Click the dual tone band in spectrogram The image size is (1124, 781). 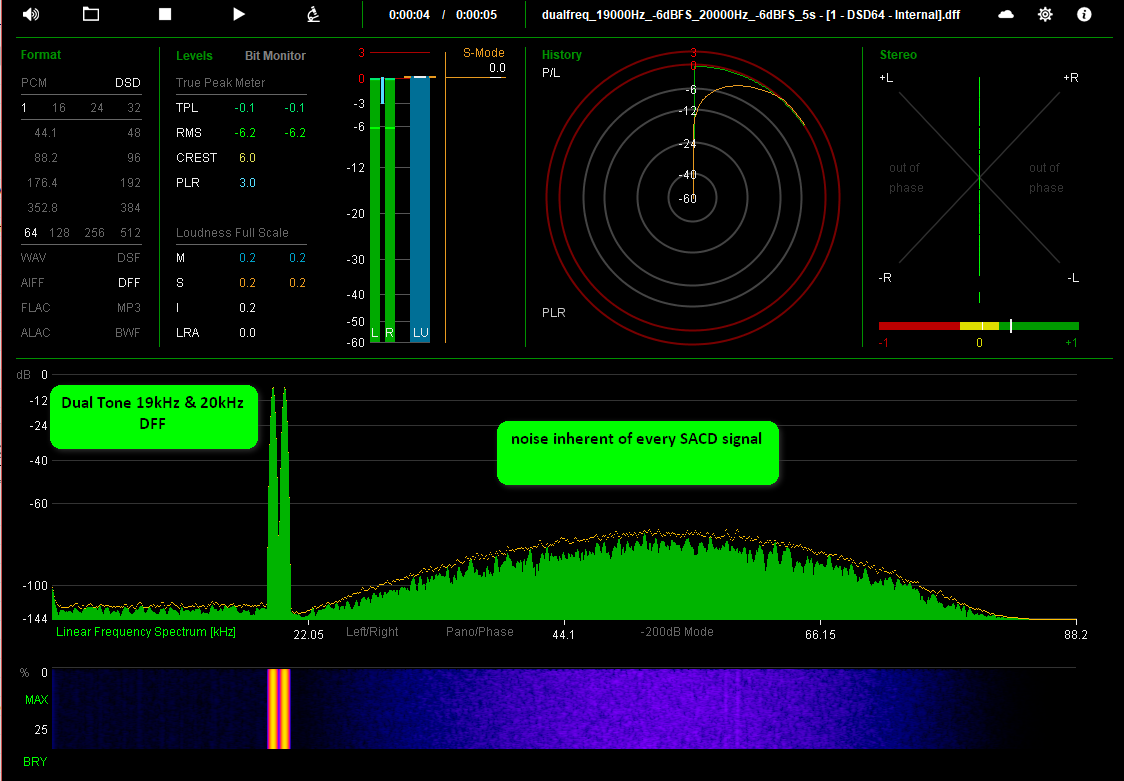point(279,709)
